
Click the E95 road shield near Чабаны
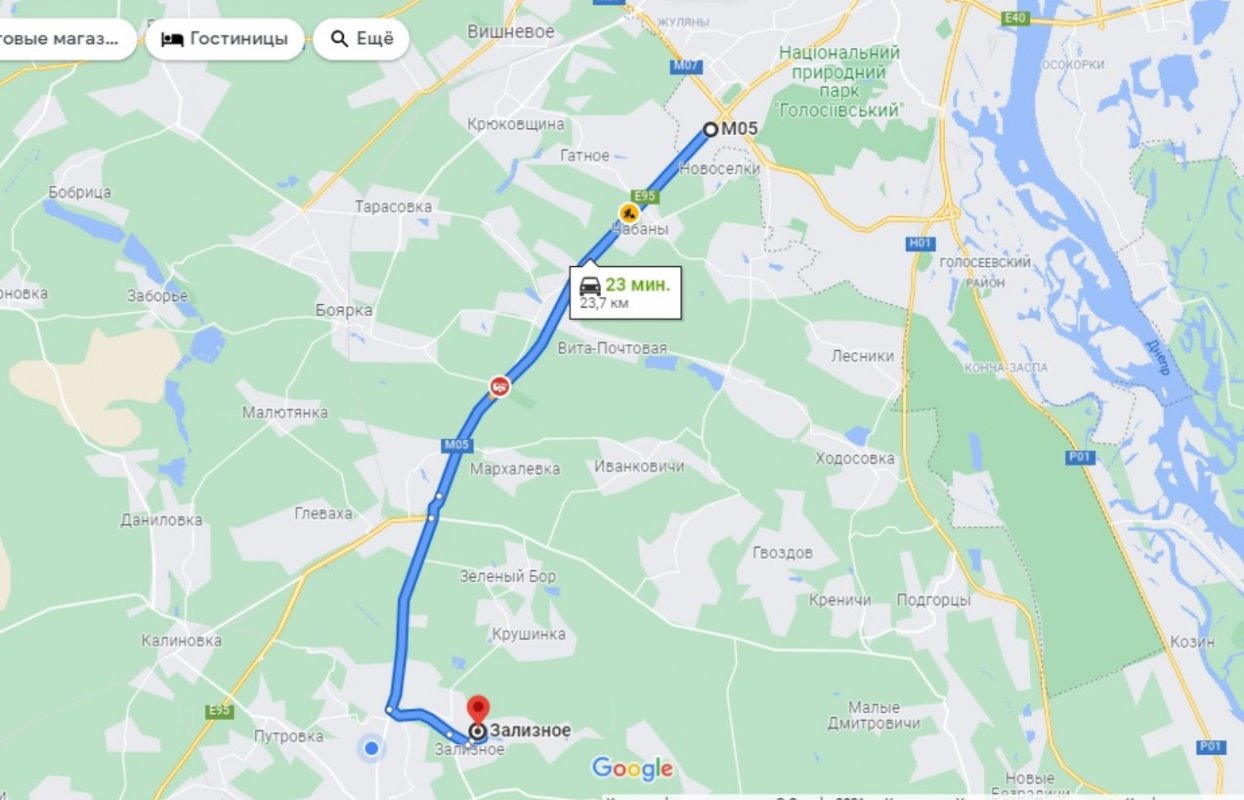pos(644,196)
